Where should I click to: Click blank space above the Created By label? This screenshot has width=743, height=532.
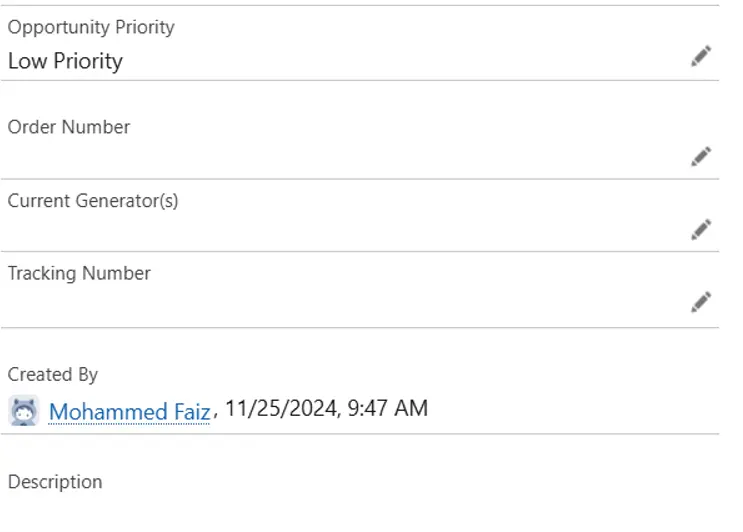coord(360,346)
